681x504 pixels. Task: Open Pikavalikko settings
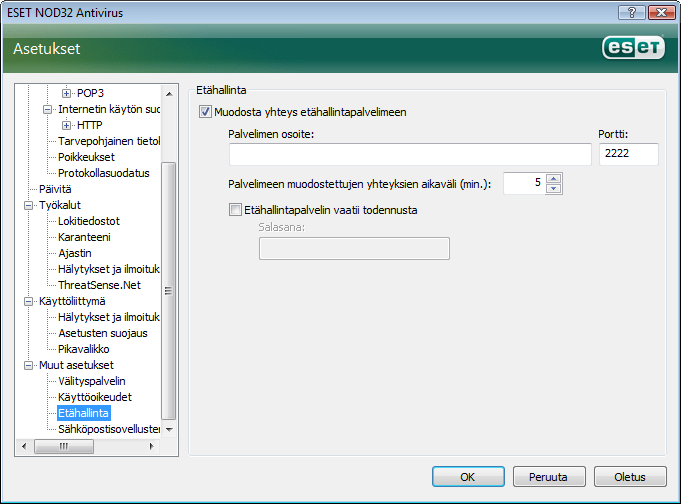[x=84, y=349]
